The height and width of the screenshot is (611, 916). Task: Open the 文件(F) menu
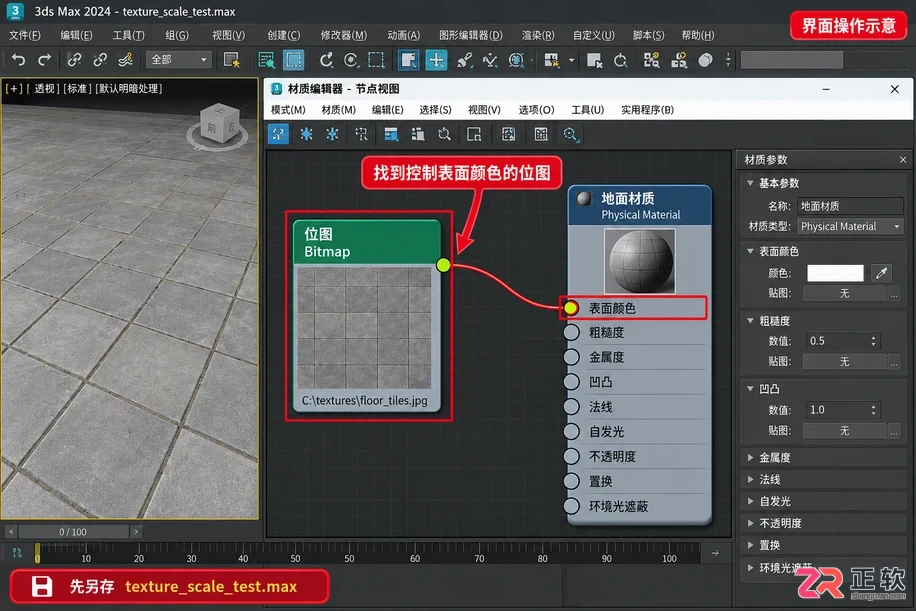tap(25, 35)
